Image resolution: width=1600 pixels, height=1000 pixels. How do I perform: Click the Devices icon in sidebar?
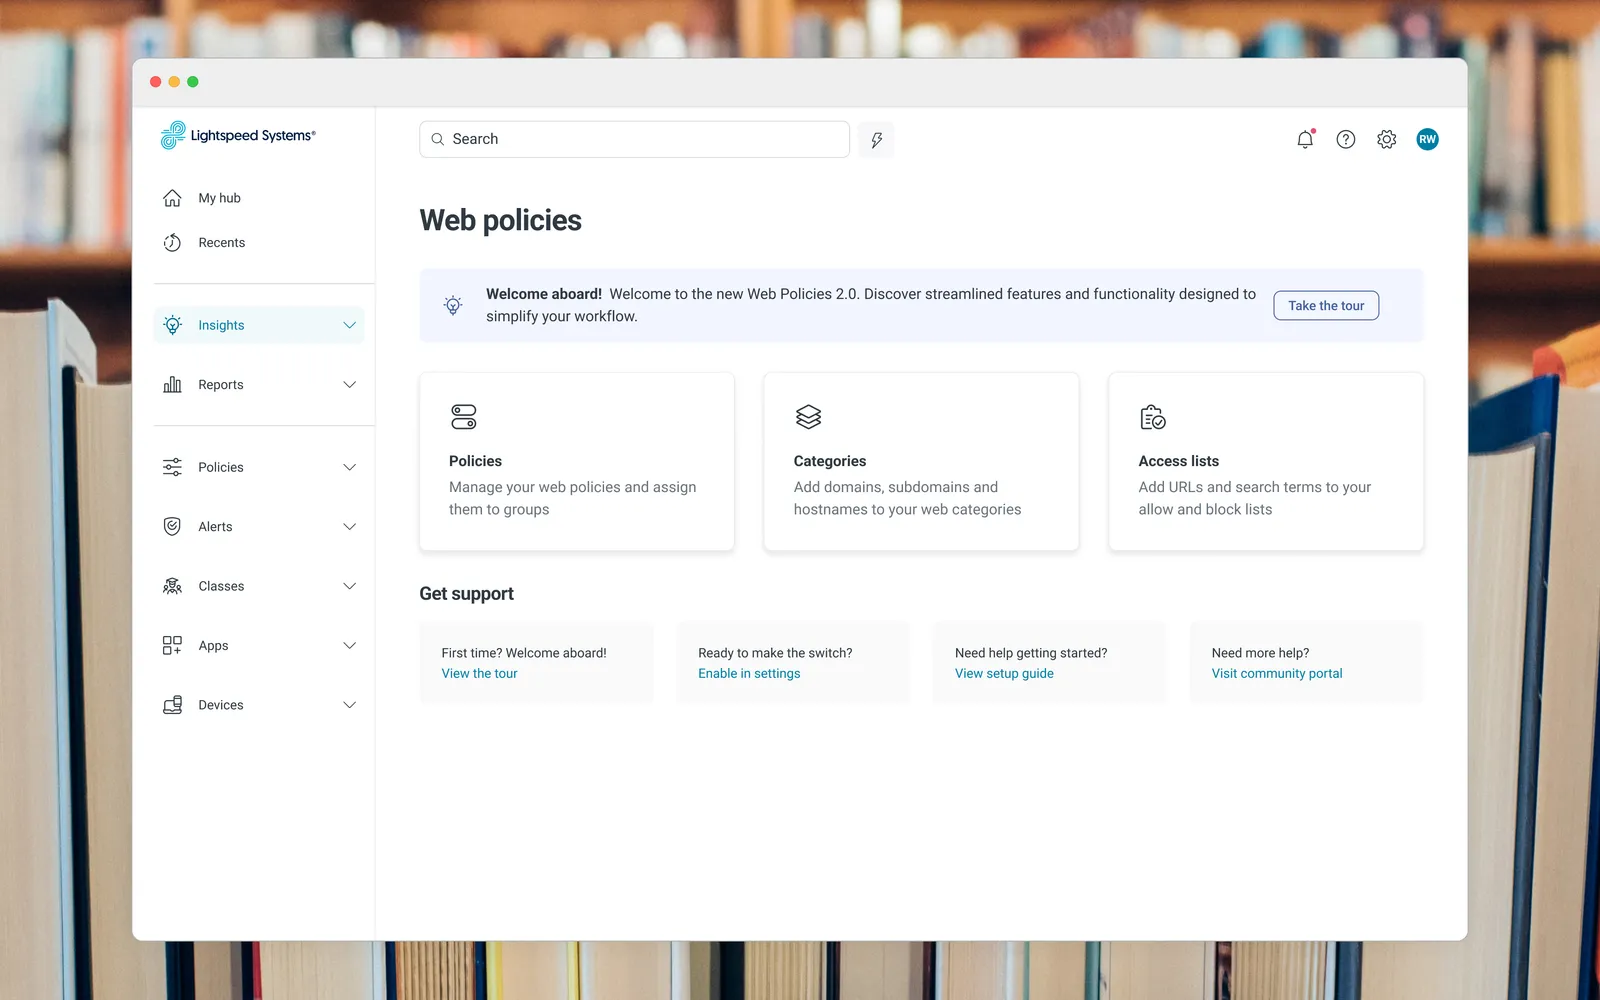[x=172, y=705]
